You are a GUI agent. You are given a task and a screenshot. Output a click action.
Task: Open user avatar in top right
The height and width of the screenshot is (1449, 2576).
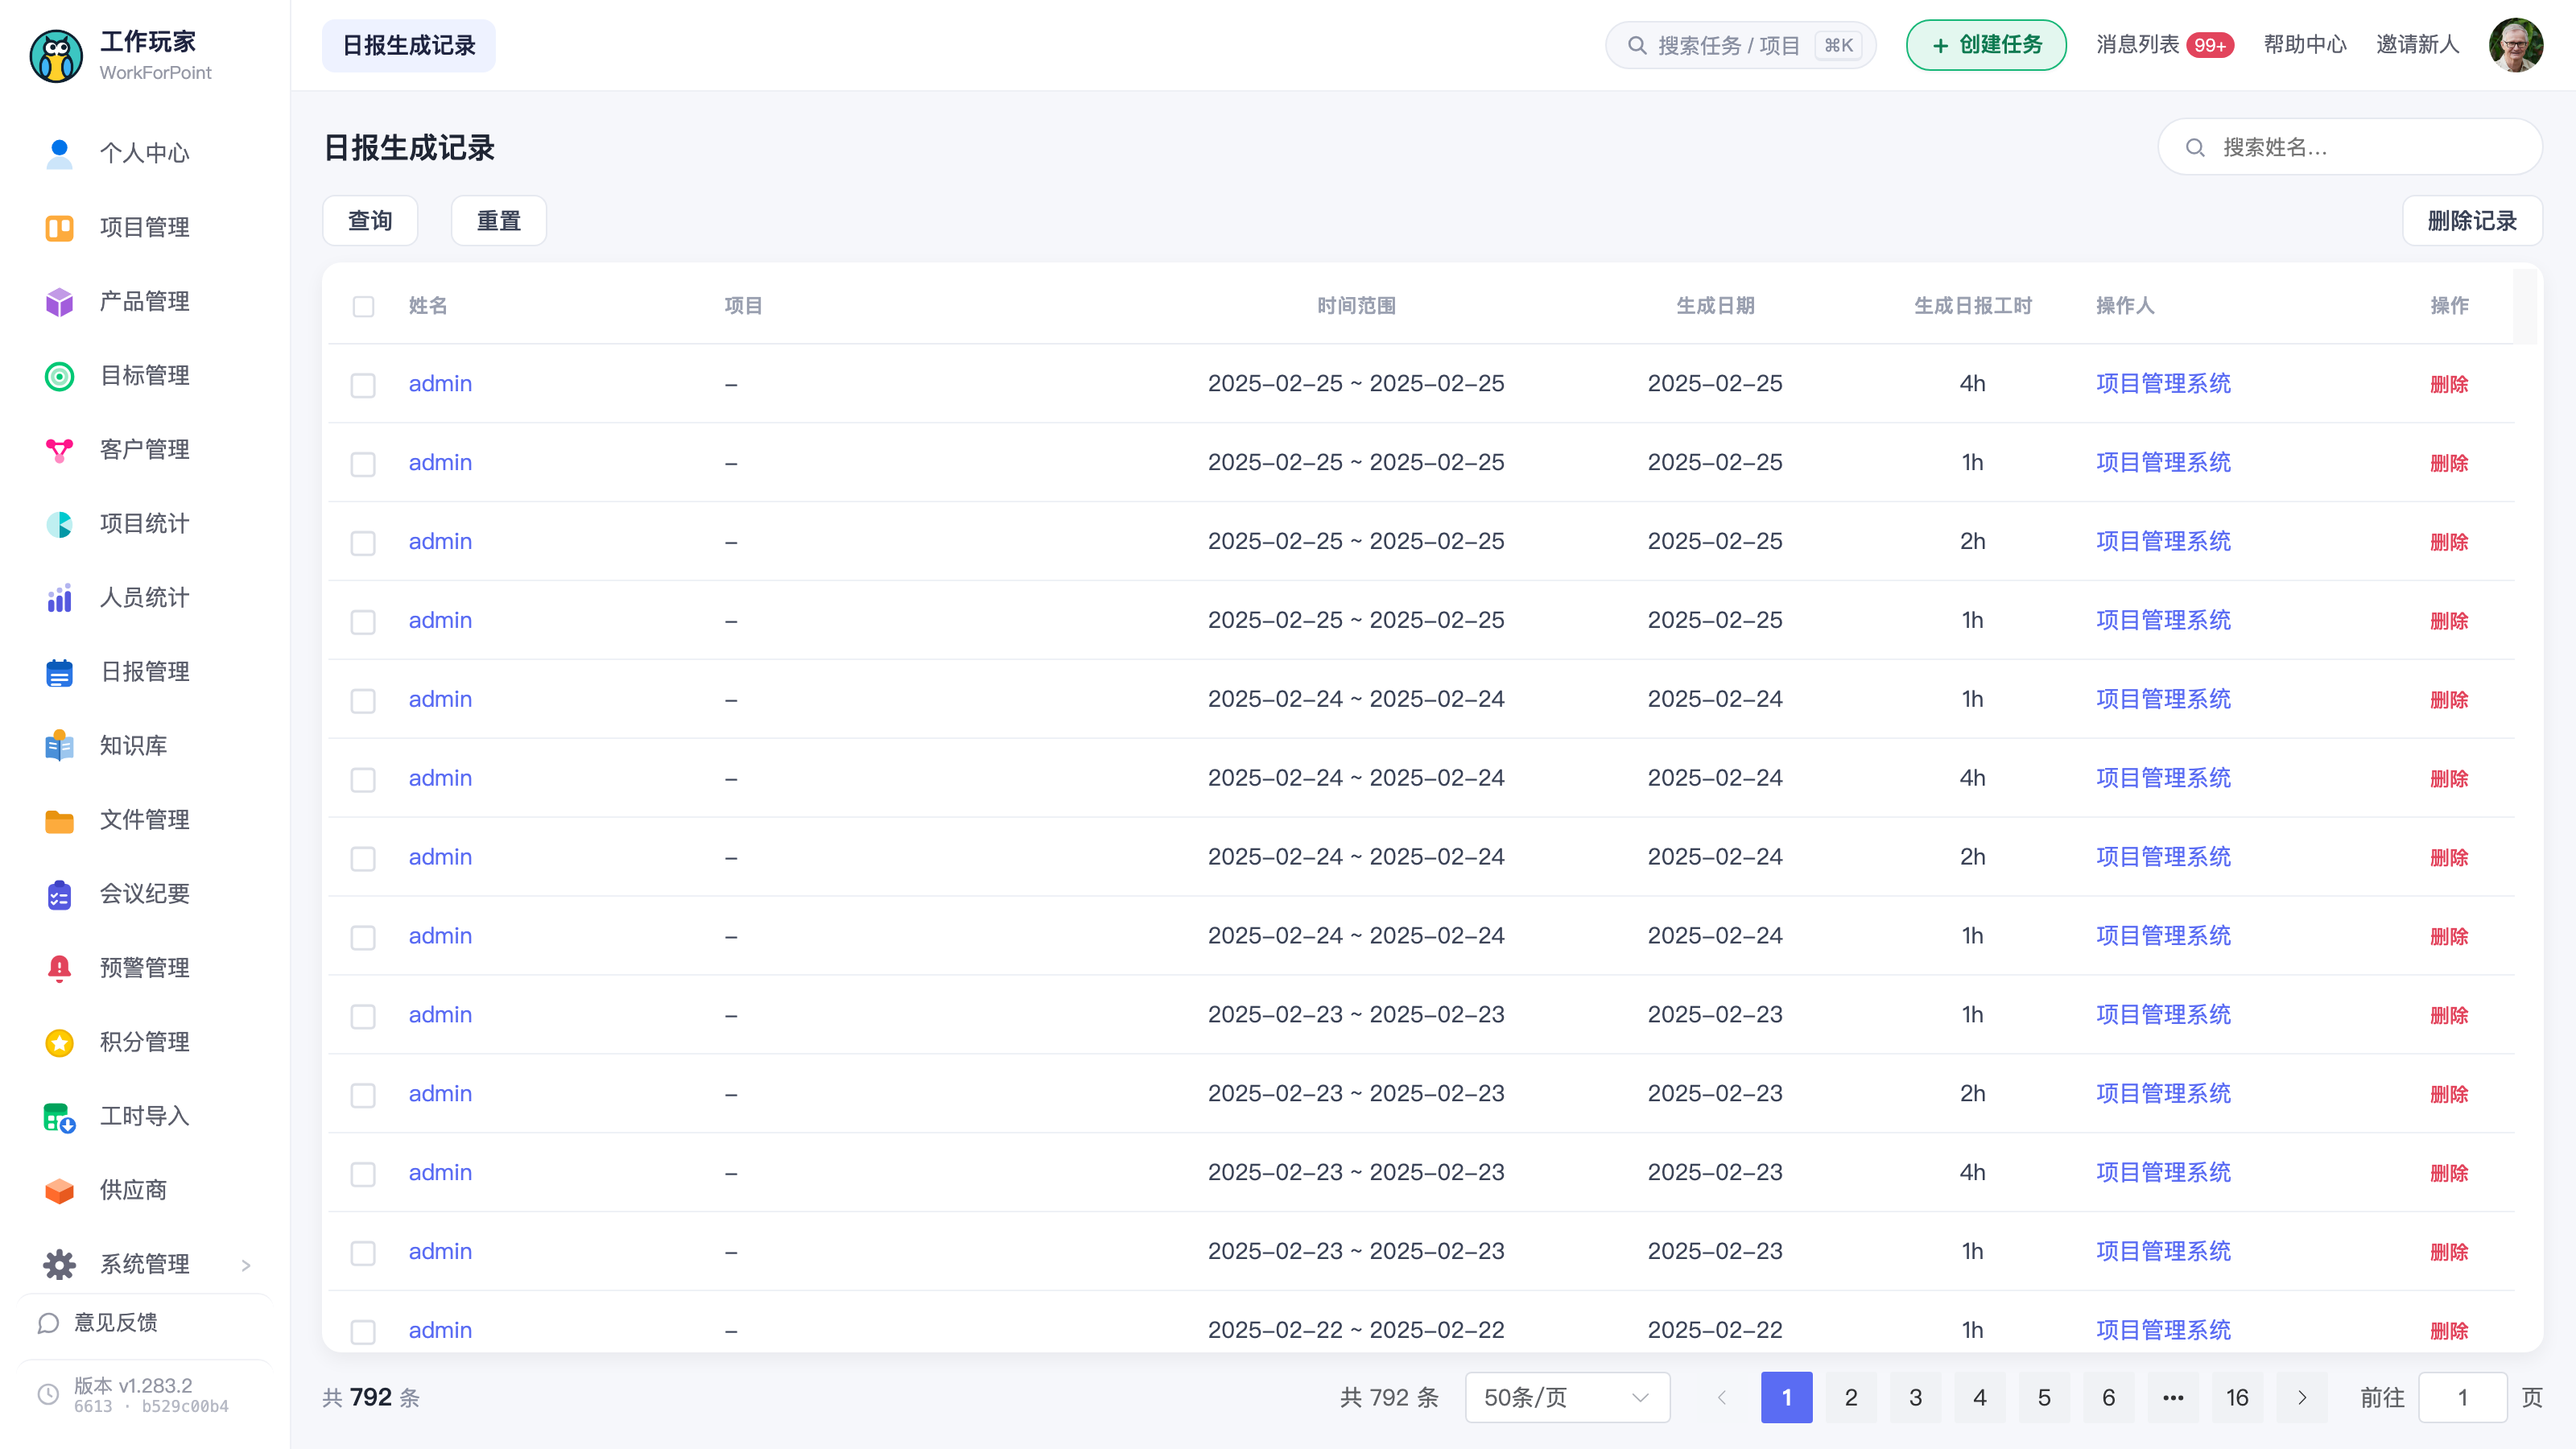pos(2516,45)
